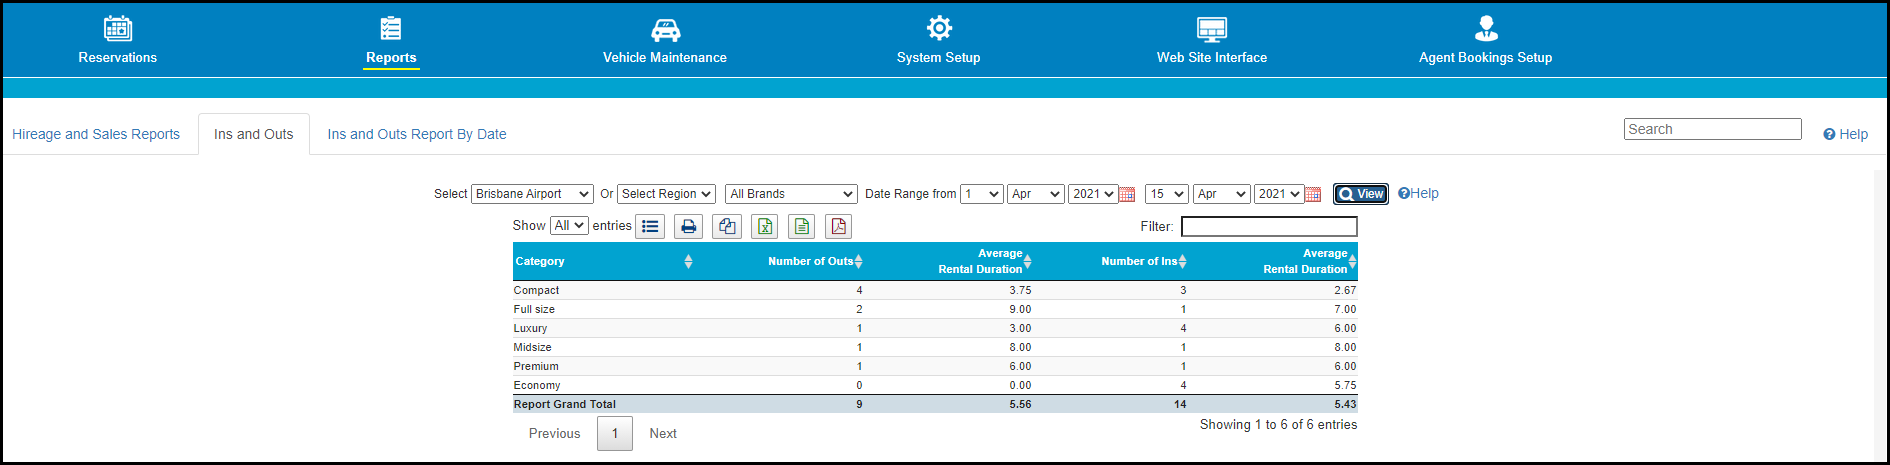
Task: Open the Select Region dropdown
Action: click(x=666, y=194)
